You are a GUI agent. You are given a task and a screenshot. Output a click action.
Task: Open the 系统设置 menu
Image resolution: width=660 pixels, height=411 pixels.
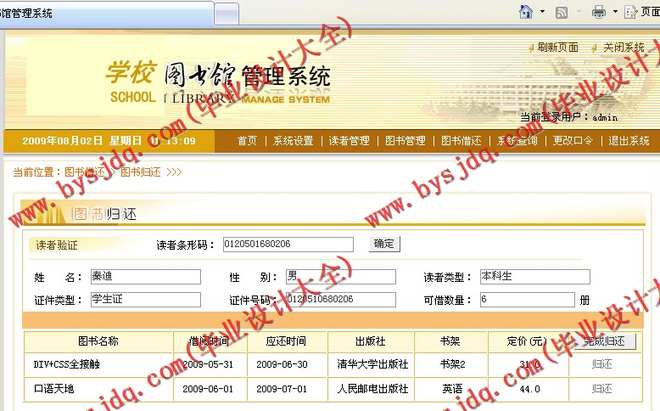[x=293, y=141]
